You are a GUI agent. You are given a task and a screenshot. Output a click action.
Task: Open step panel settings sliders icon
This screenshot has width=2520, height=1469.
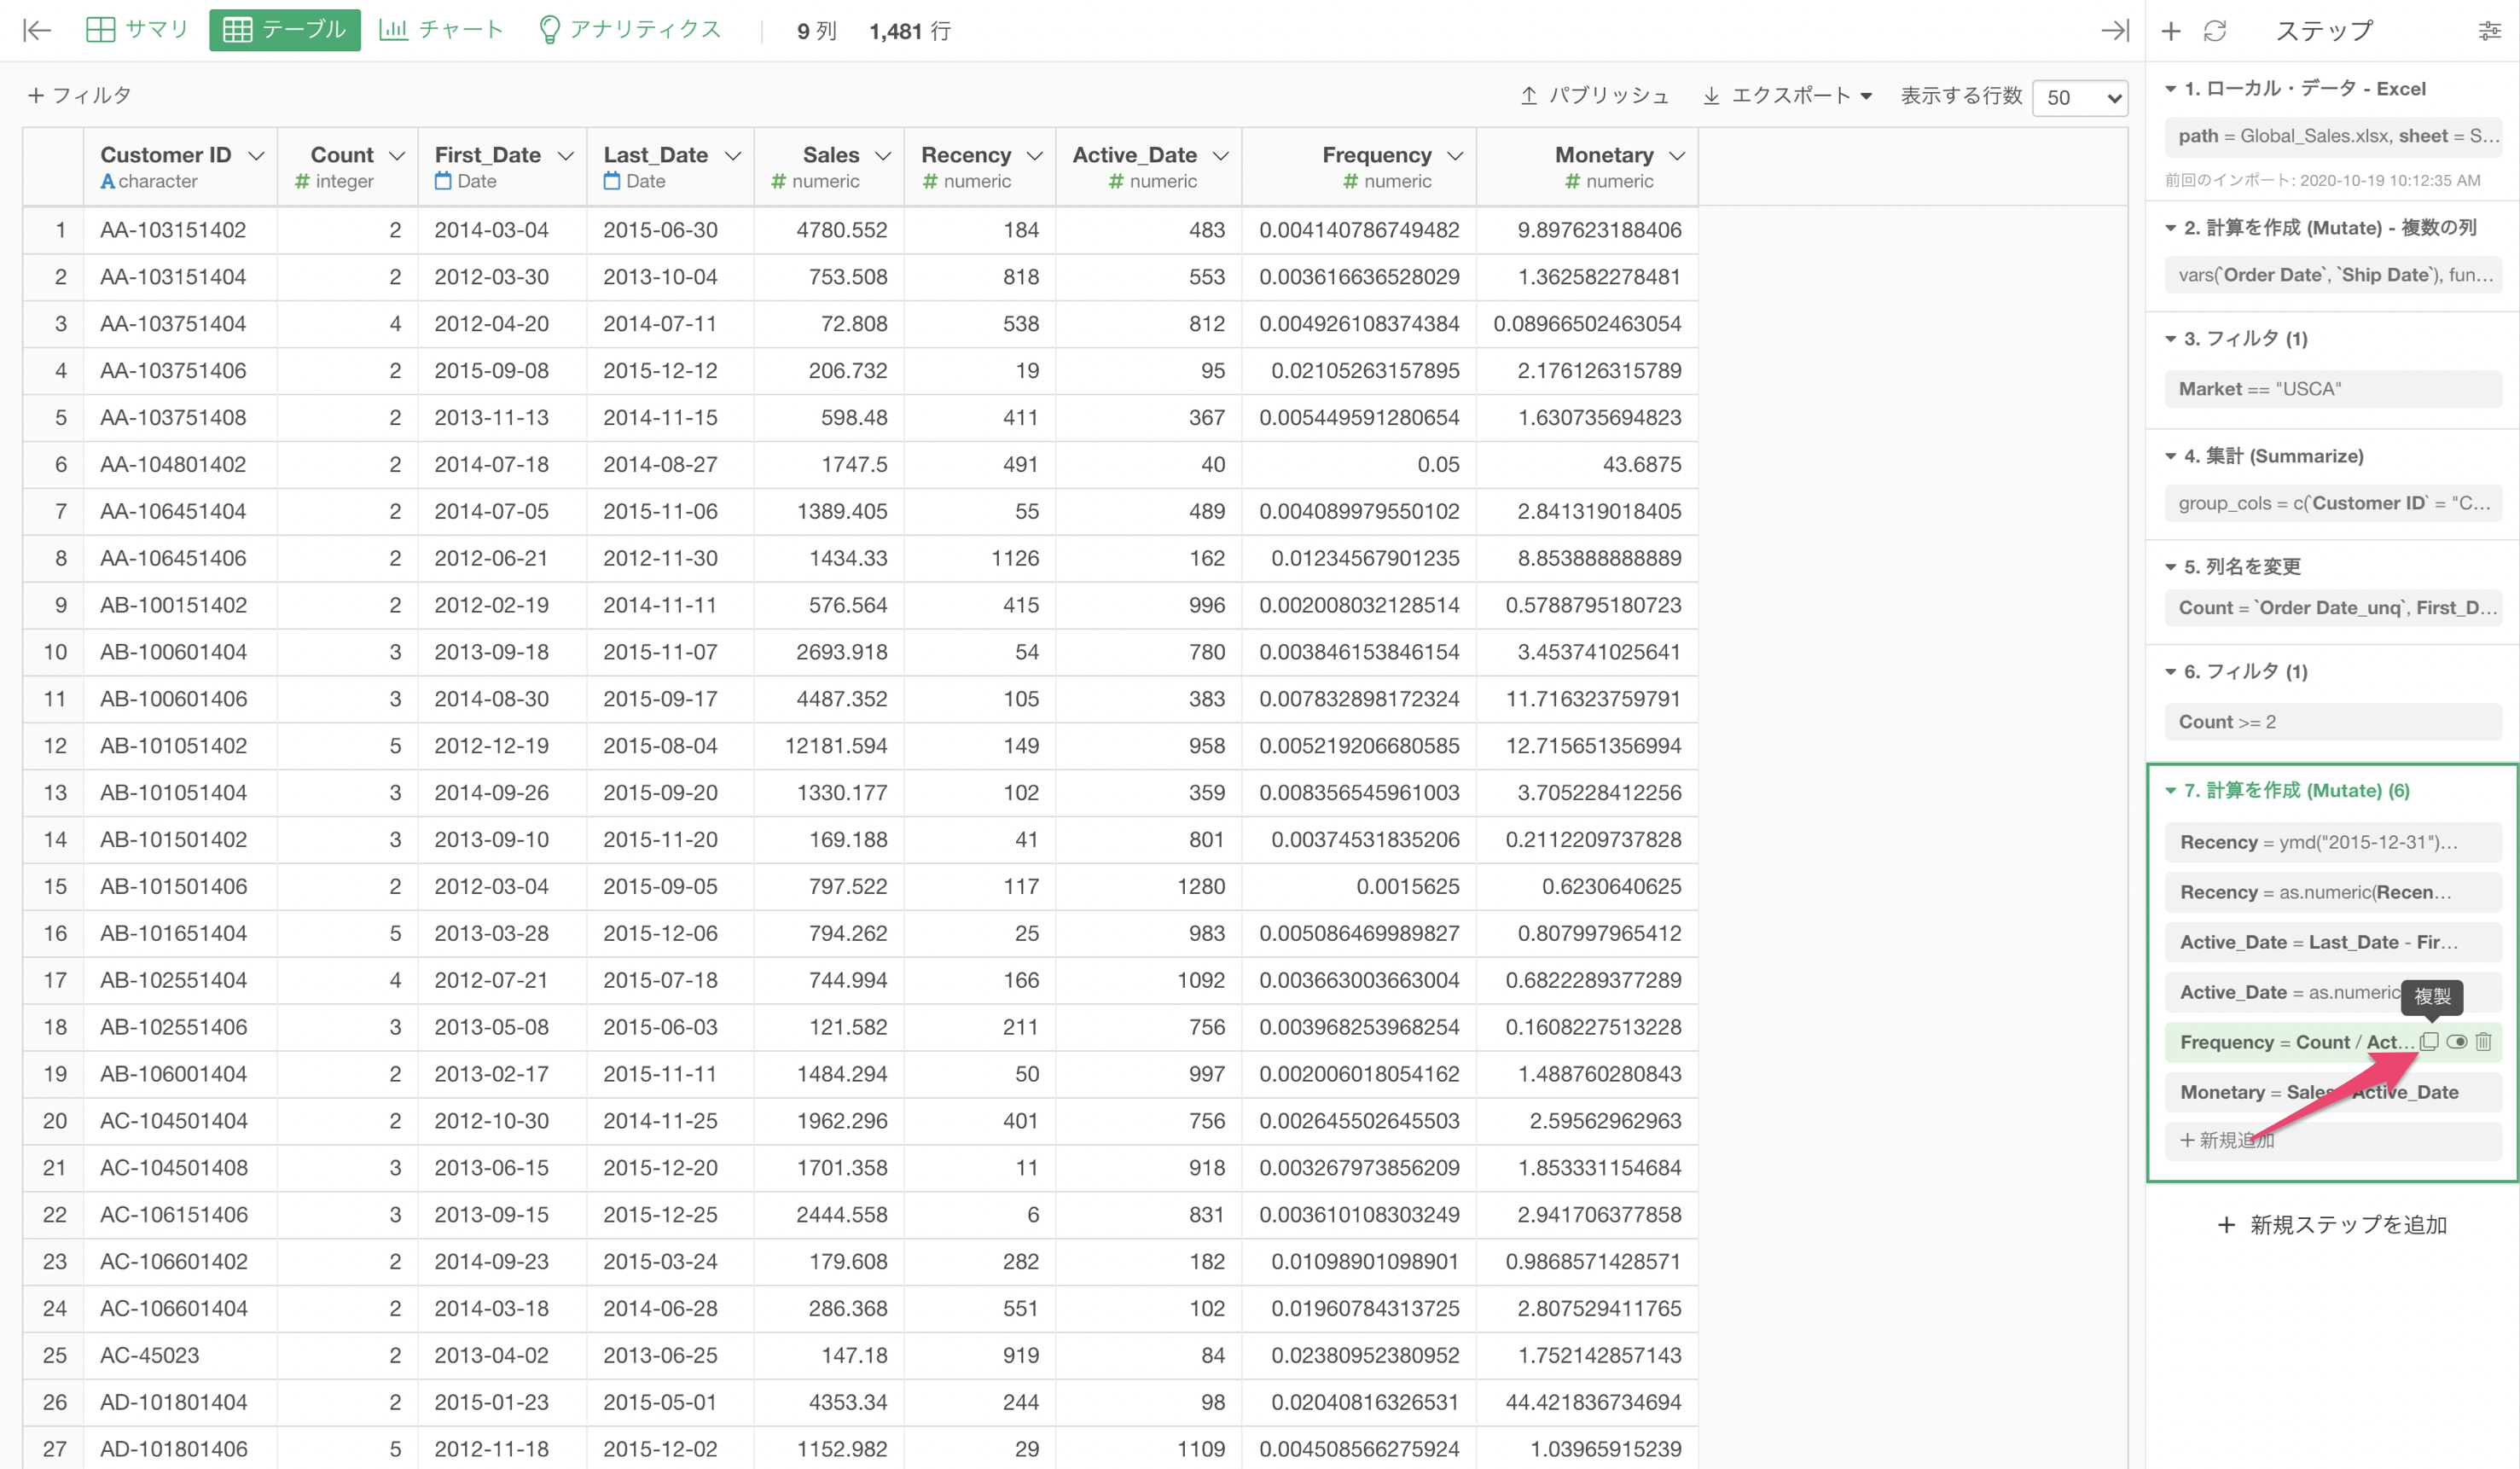(x=2489, y=31)
